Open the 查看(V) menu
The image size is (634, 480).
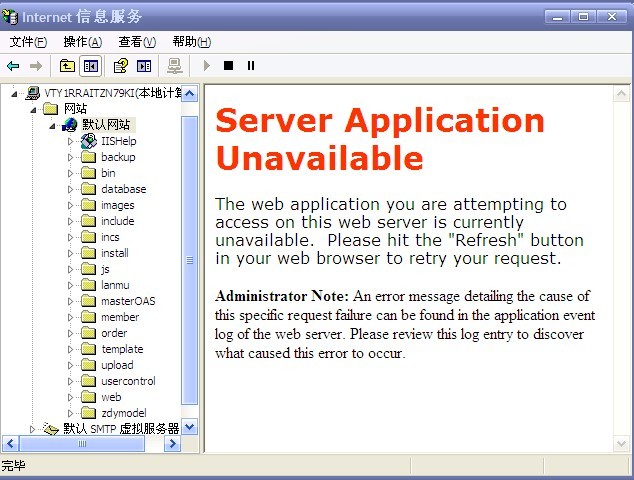pyautogui.click(x=137, y=42)
